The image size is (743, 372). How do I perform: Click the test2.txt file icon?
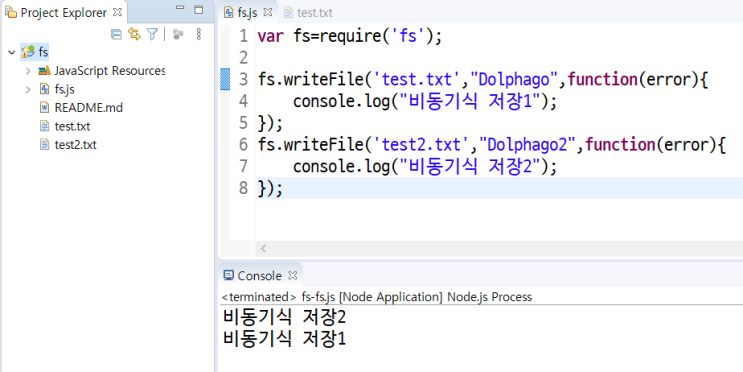pyautogui.click(x=45, y=145)
